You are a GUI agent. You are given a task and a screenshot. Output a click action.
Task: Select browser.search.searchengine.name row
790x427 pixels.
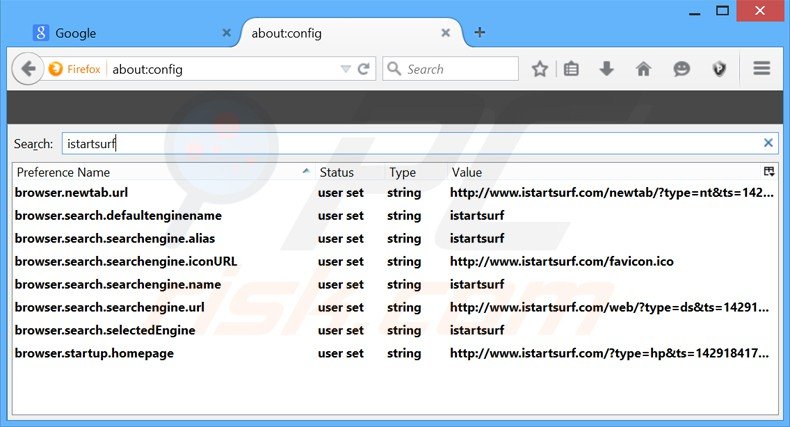(395, 284)
